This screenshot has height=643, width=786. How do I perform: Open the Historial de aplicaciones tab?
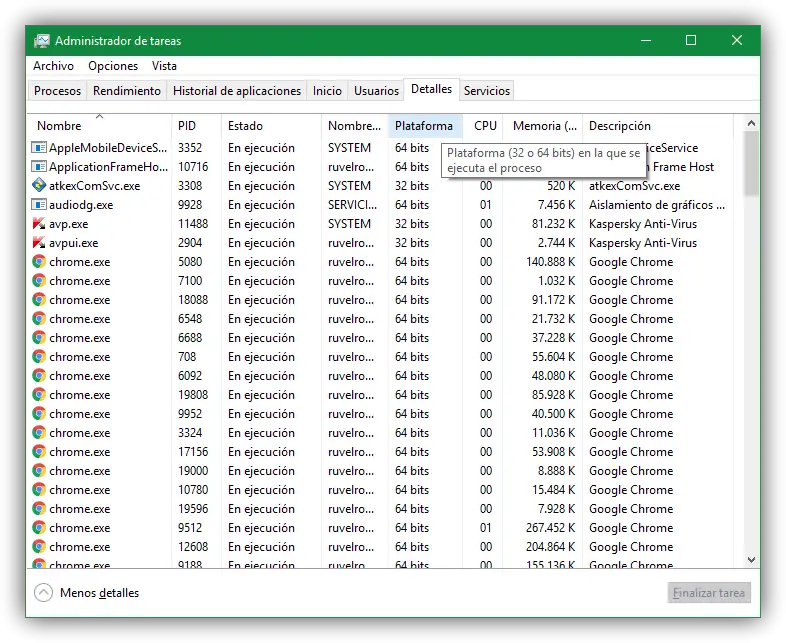pos(237,91)
